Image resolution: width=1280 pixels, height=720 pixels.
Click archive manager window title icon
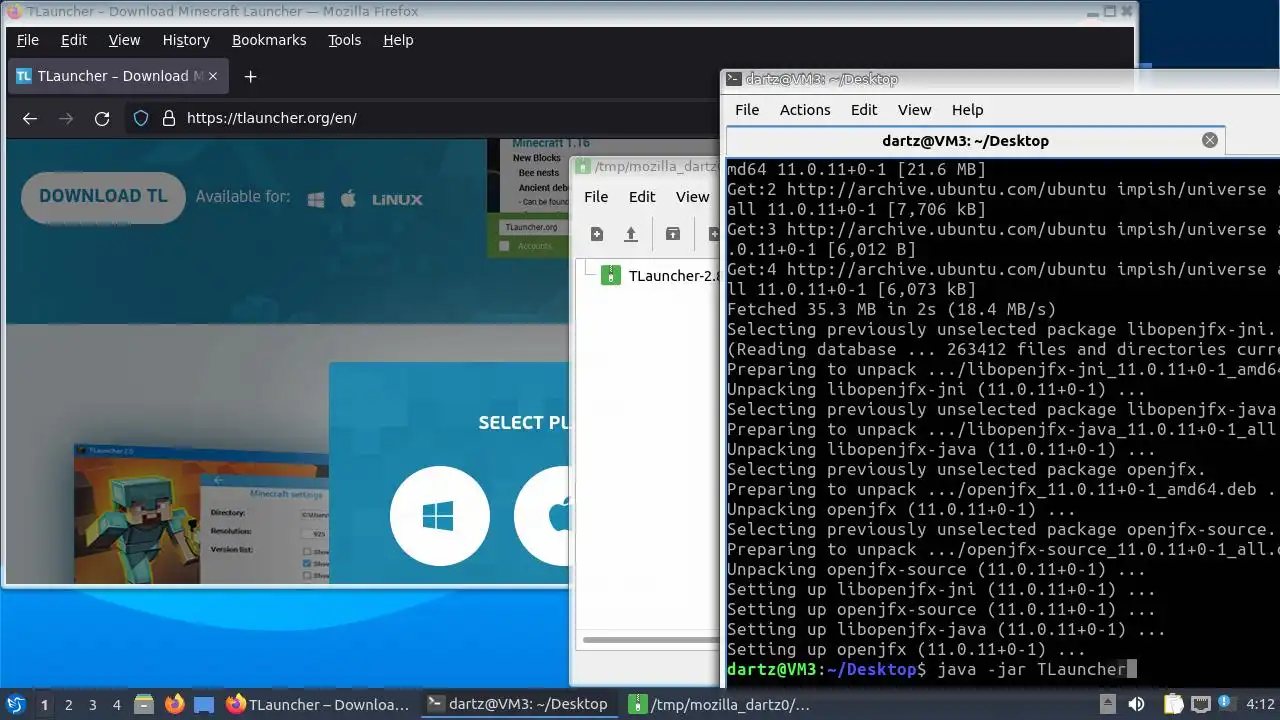pyautogui.click(x=583, y=167)
